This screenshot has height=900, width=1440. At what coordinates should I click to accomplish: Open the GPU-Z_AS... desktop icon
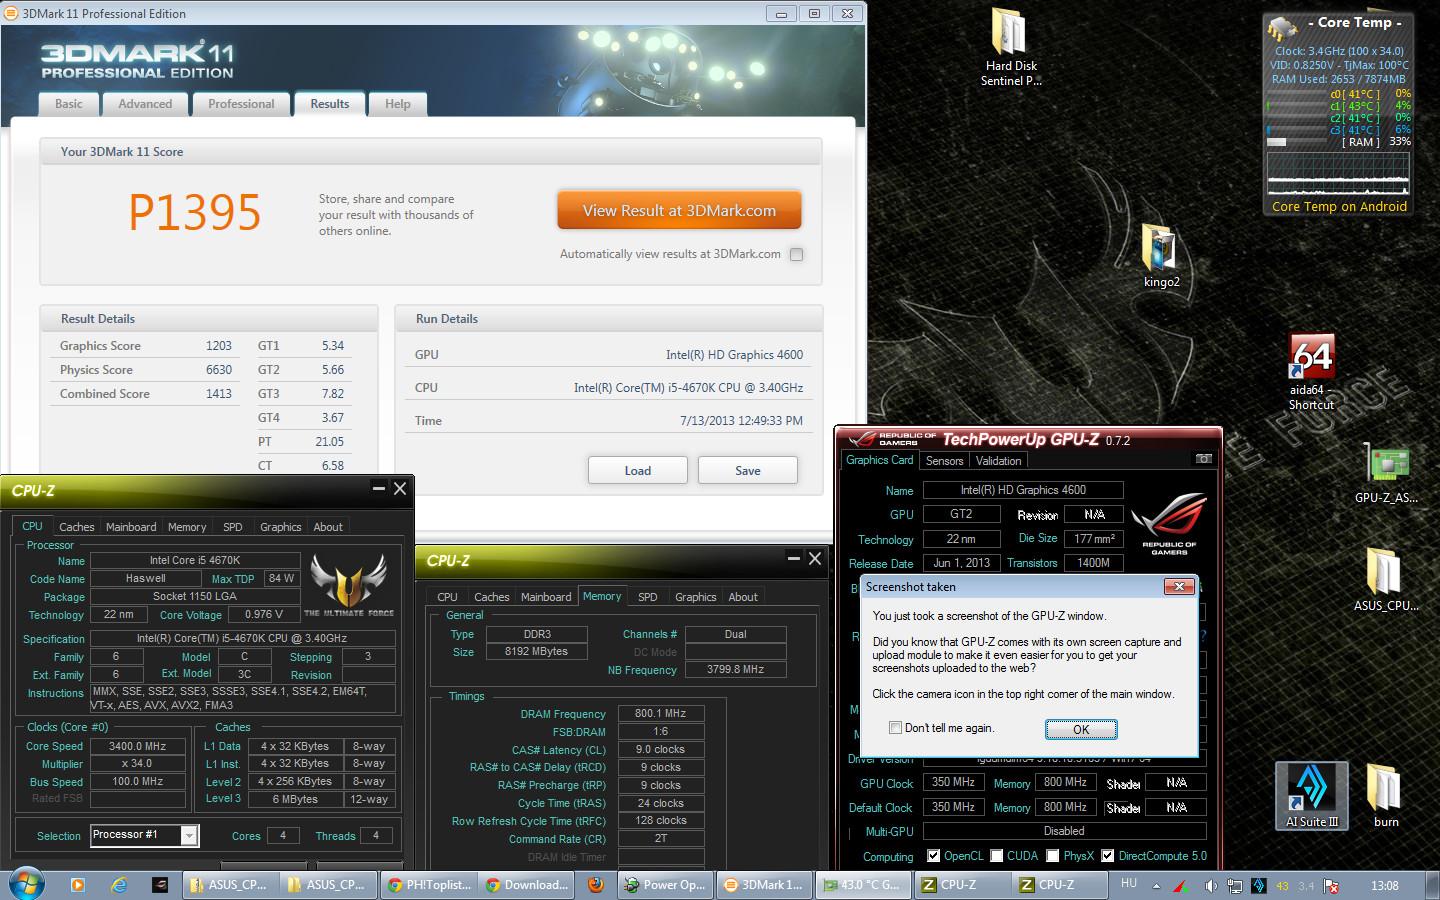point(1386,472)
